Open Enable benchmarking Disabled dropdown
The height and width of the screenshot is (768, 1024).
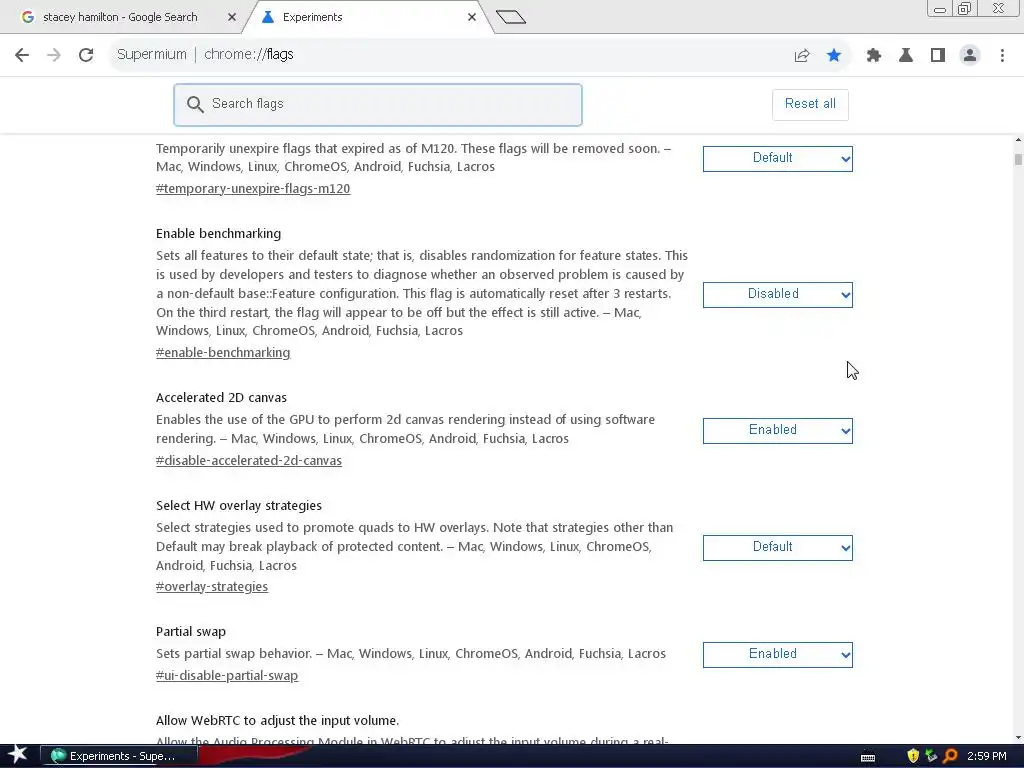[x=778, y=295]
